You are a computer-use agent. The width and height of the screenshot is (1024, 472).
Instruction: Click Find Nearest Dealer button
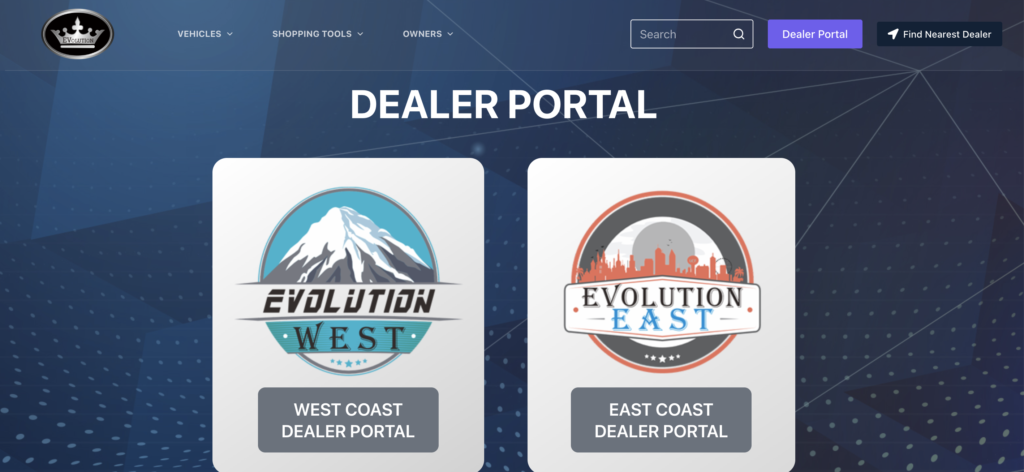(x=939, y=34)
